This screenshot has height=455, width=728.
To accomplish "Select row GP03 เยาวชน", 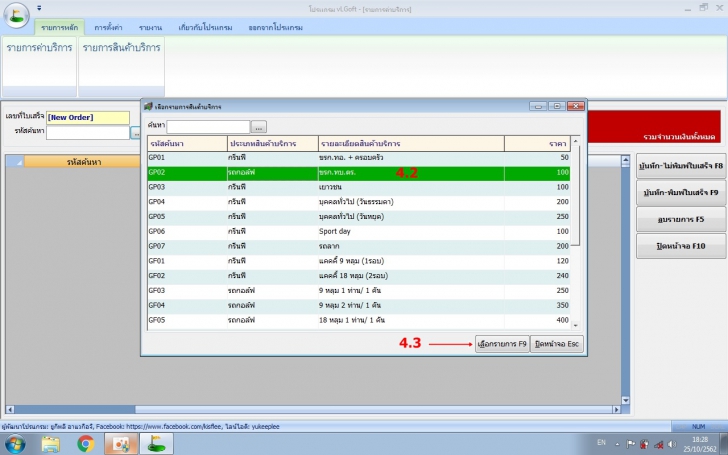I will click(358, 187).
